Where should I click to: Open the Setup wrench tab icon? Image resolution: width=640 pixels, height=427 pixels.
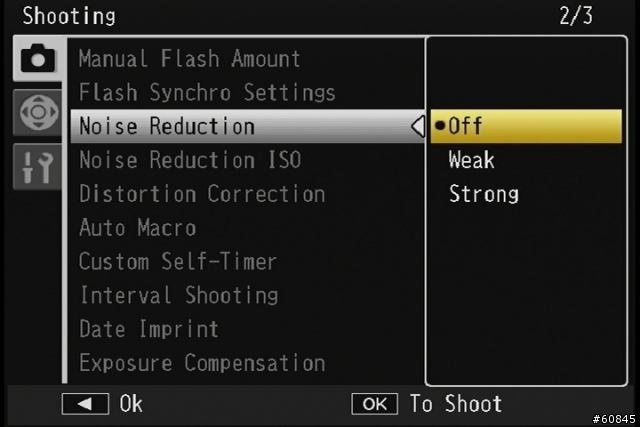point(38,167)
